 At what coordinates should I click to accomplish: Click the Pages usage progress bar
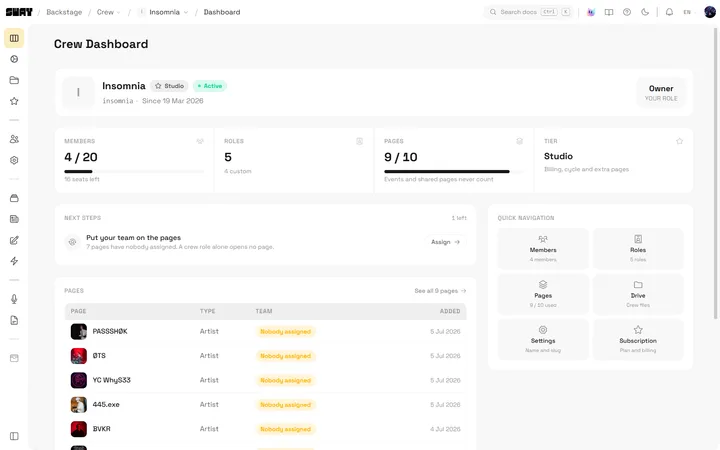click(454, 172)
